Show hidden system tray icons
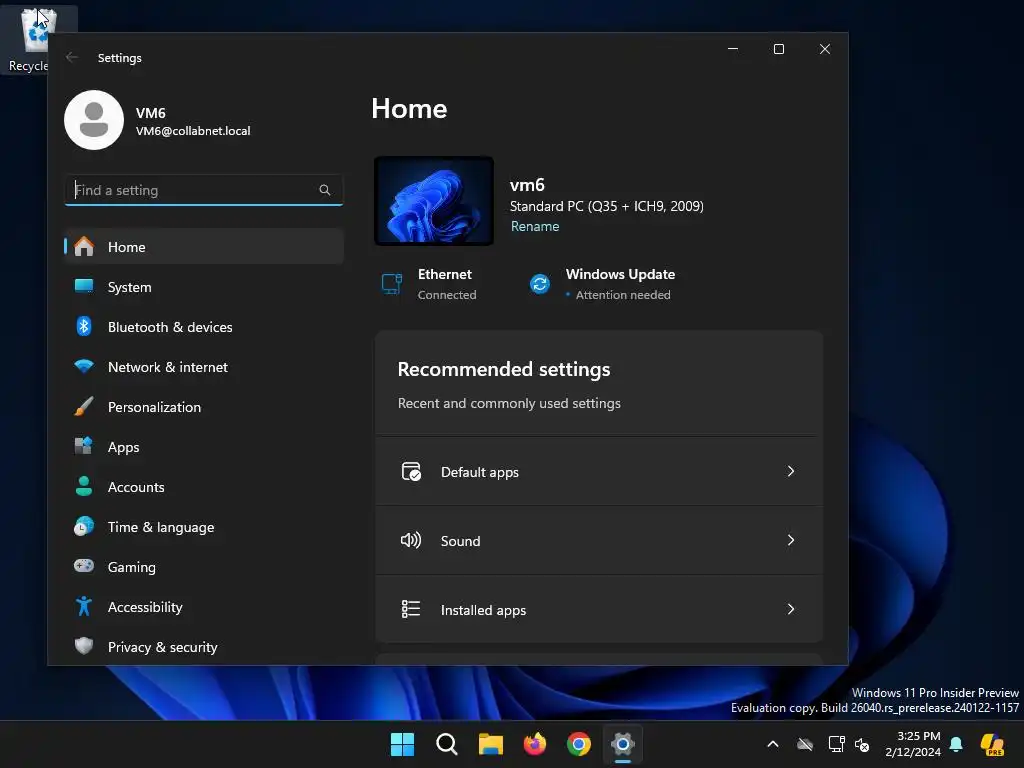The image size is (1024, 768). point(773,744)
